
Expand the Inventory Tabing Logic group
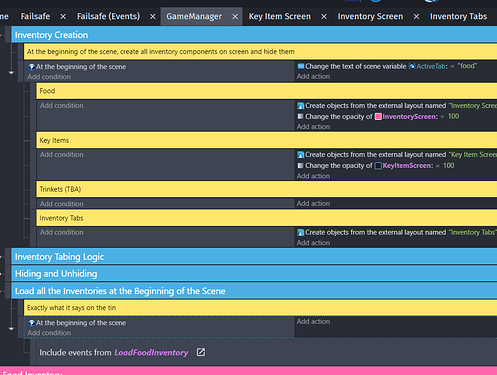[x=2, y=257]
